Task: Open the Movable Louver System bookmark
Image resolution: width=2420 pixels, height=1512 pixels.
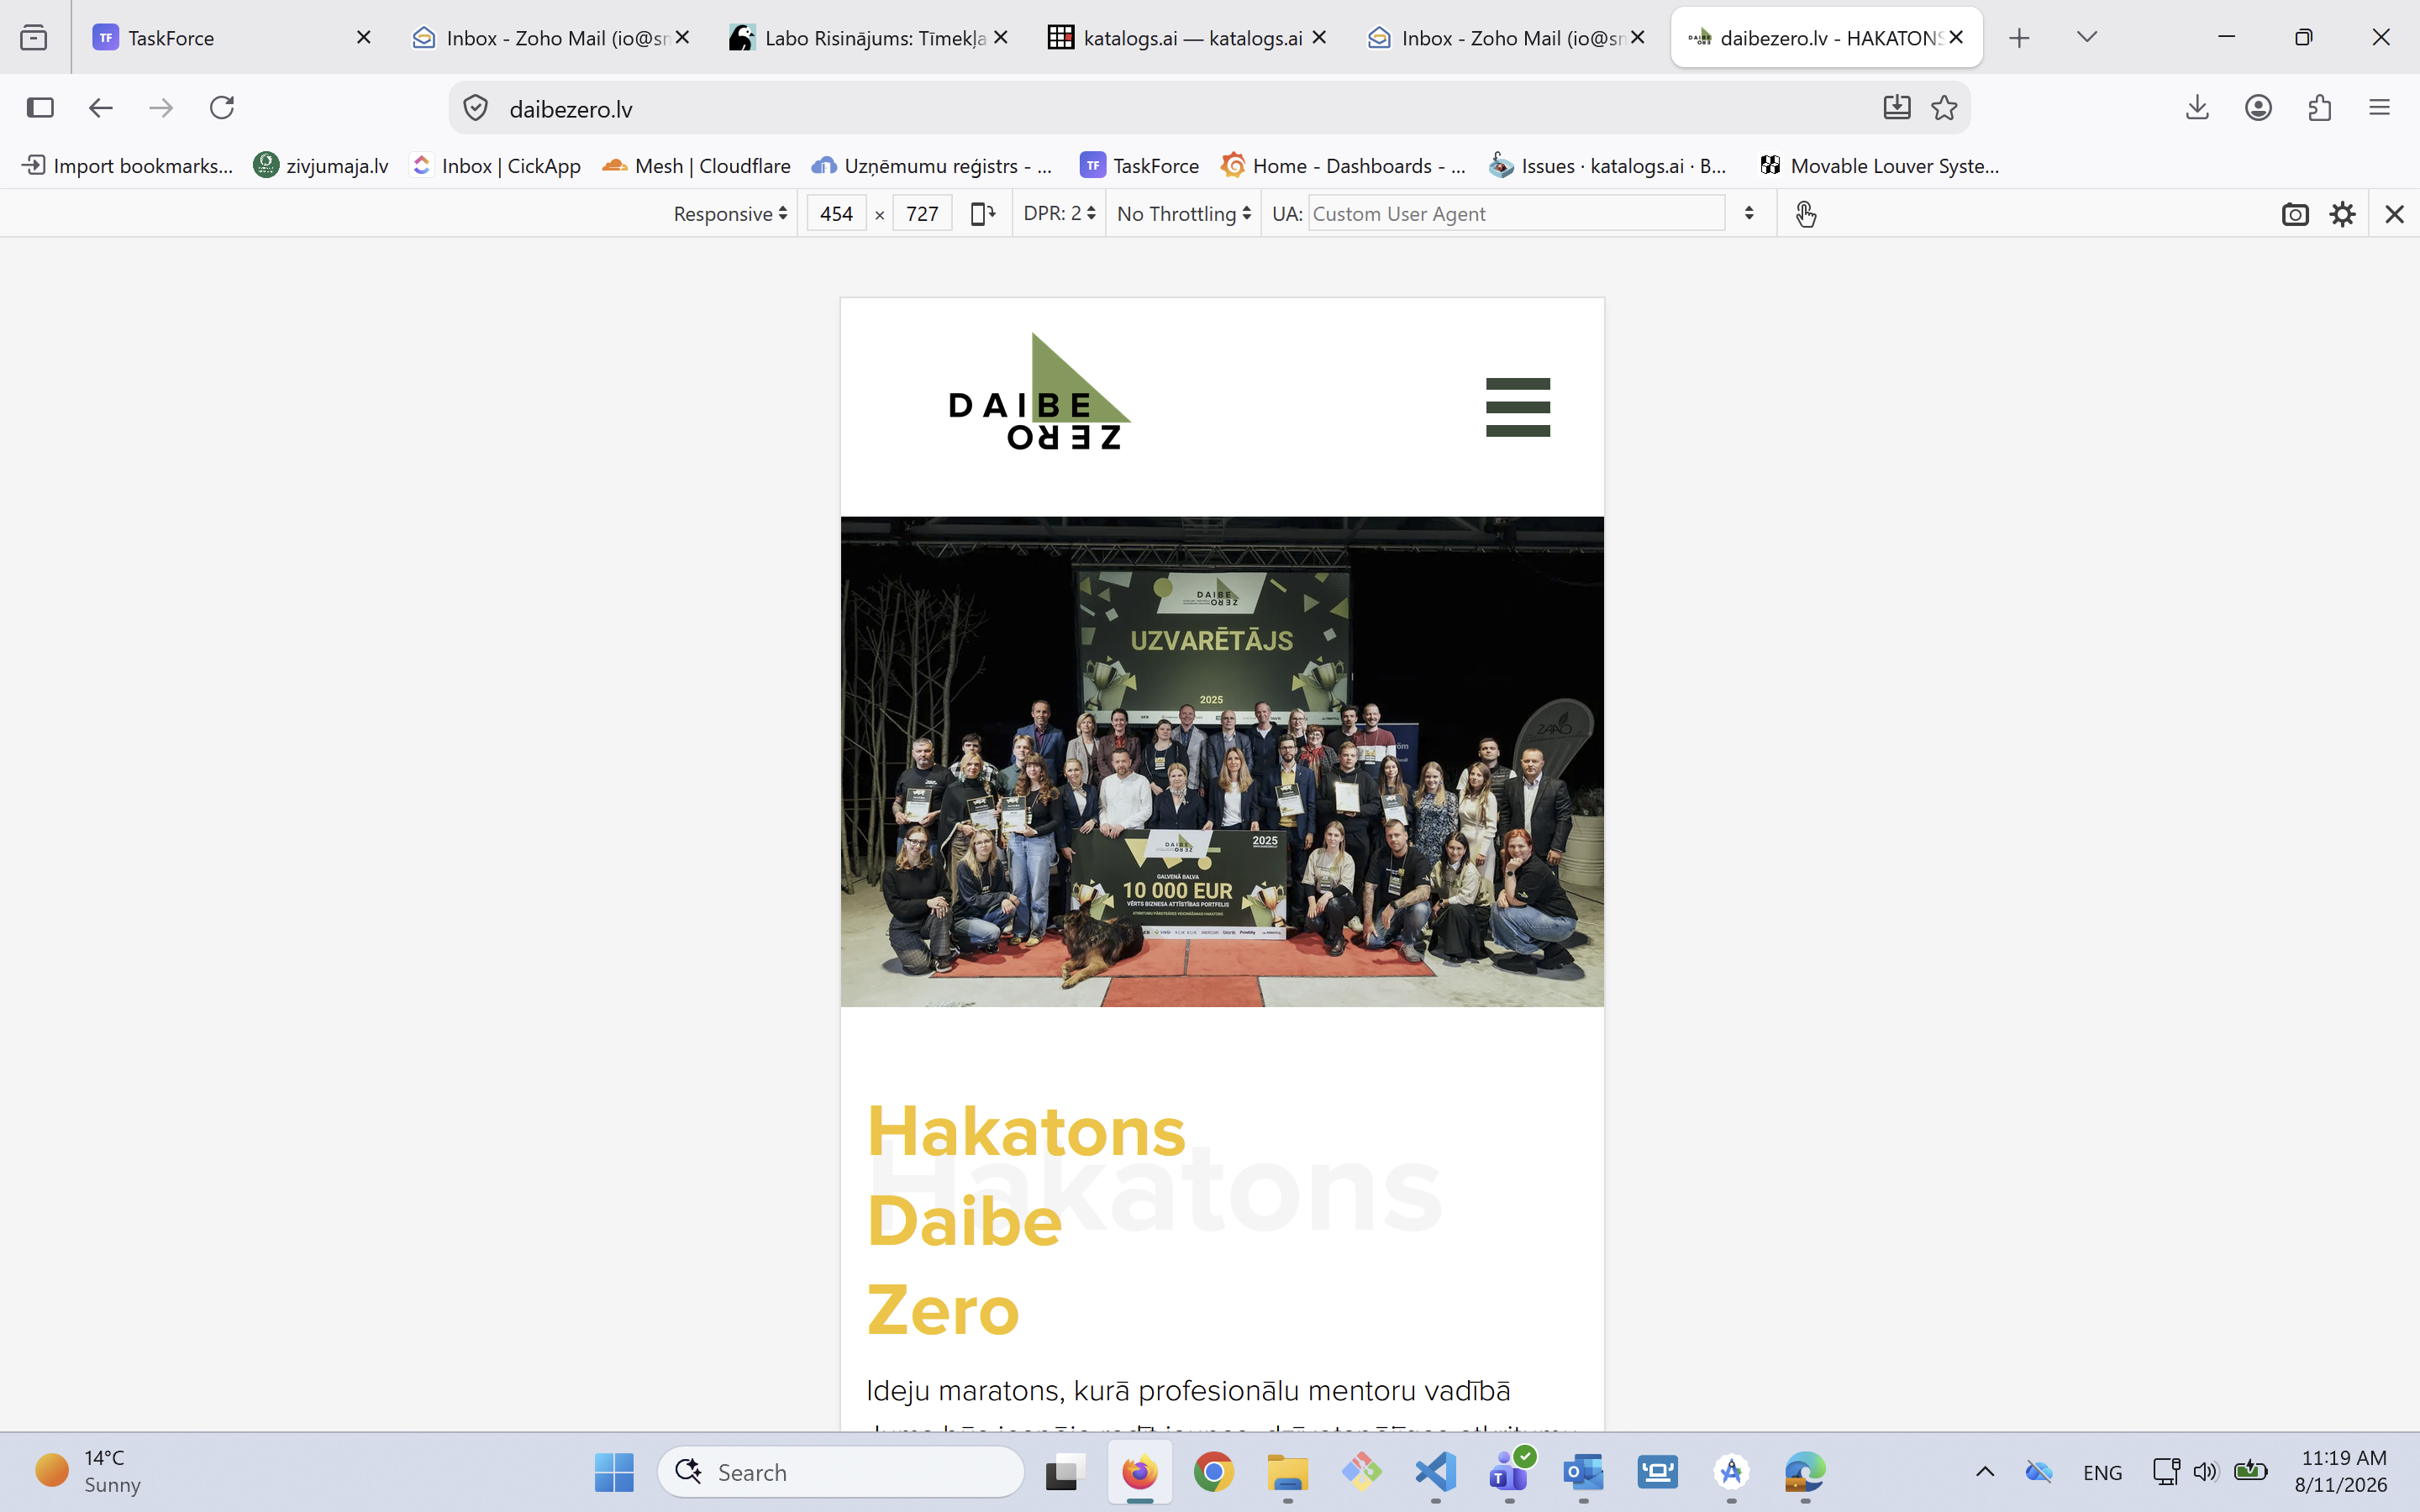Action: tap(1880, 165)
